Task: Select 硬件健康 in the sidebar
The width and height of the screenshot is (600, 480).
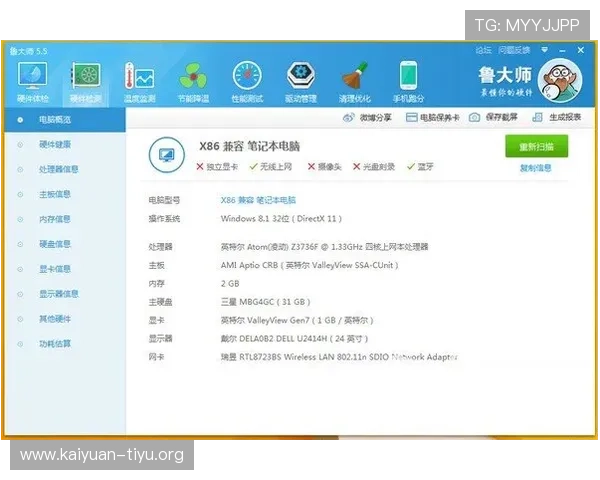Action: (x=65, y=145)
